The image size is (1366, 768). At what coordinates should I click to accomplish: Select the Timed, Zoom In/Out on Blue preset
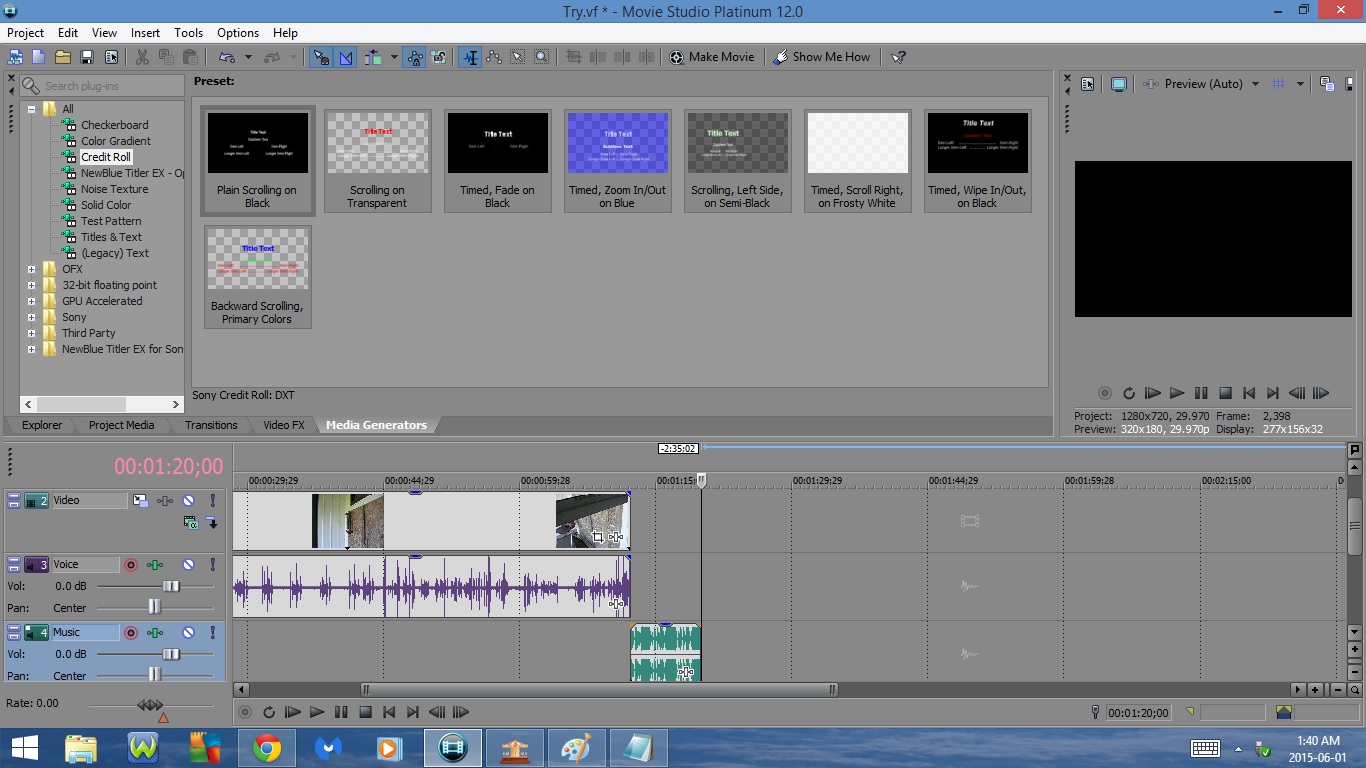point(617,160)
